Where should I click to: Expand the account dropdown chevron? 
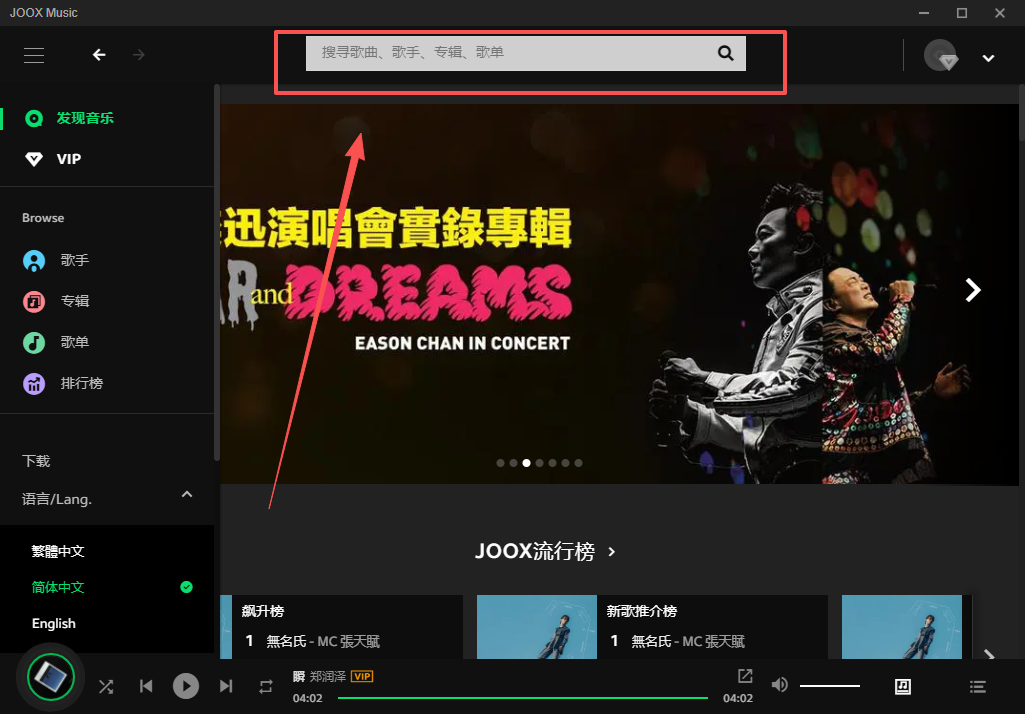click(x=988, y=58)
